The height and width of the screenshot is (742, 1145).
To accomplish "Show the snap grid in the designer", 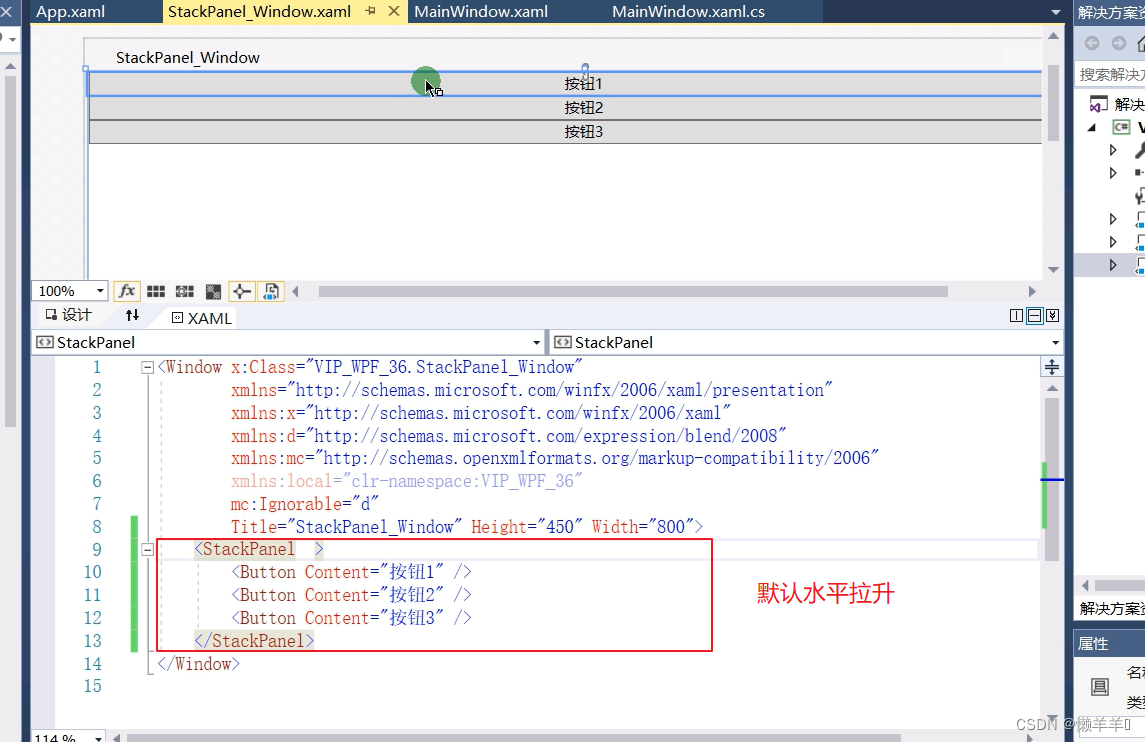I will pos(156,291).
